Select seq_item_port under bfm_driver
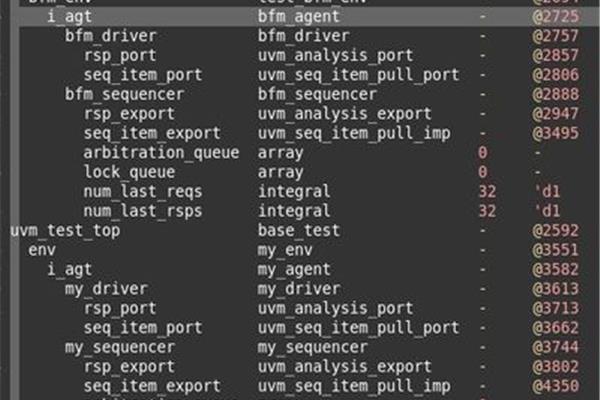The image size is (600, 400). pyautogui.click(x=143, y=75)
